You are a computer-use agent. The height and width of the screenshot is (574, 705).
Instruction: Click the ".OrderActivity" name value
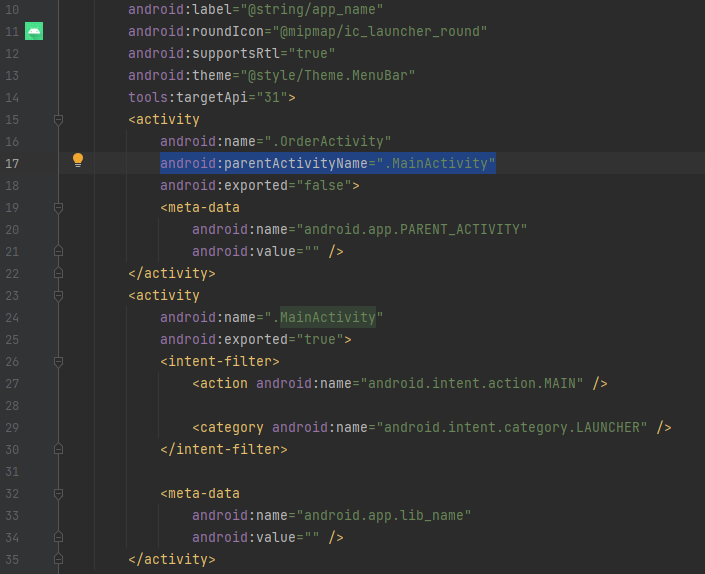tap(328, 141)
